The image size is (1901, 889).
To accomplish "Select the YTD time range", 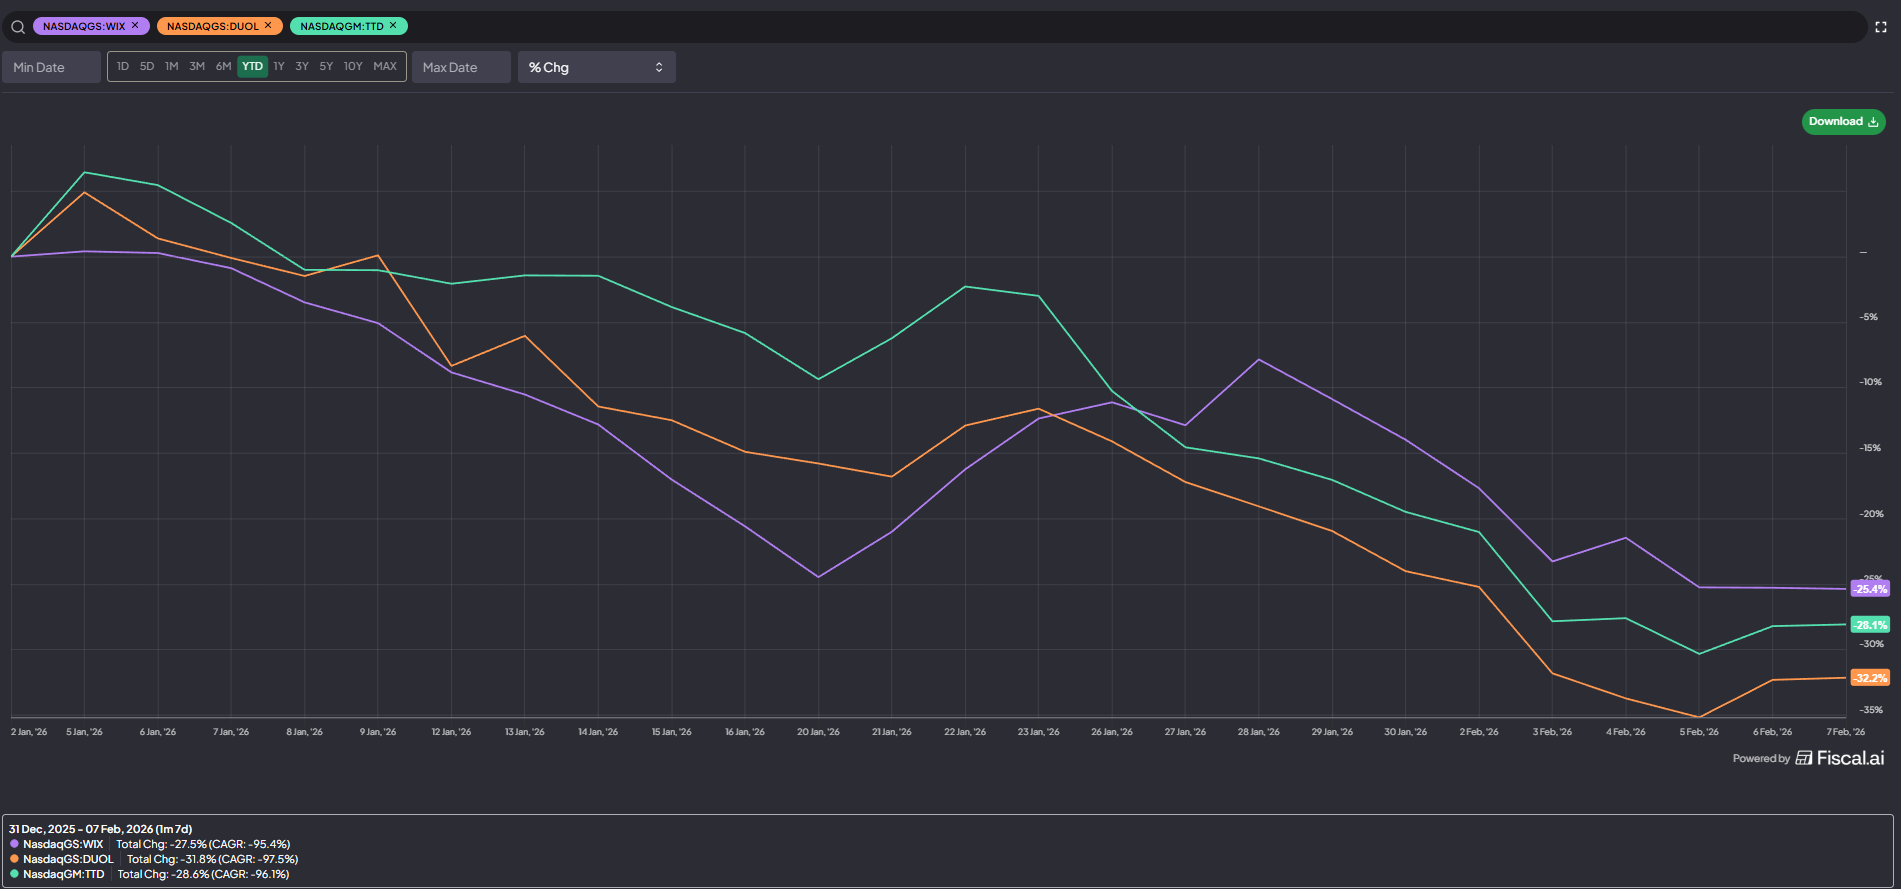I will tap(252, 66).
